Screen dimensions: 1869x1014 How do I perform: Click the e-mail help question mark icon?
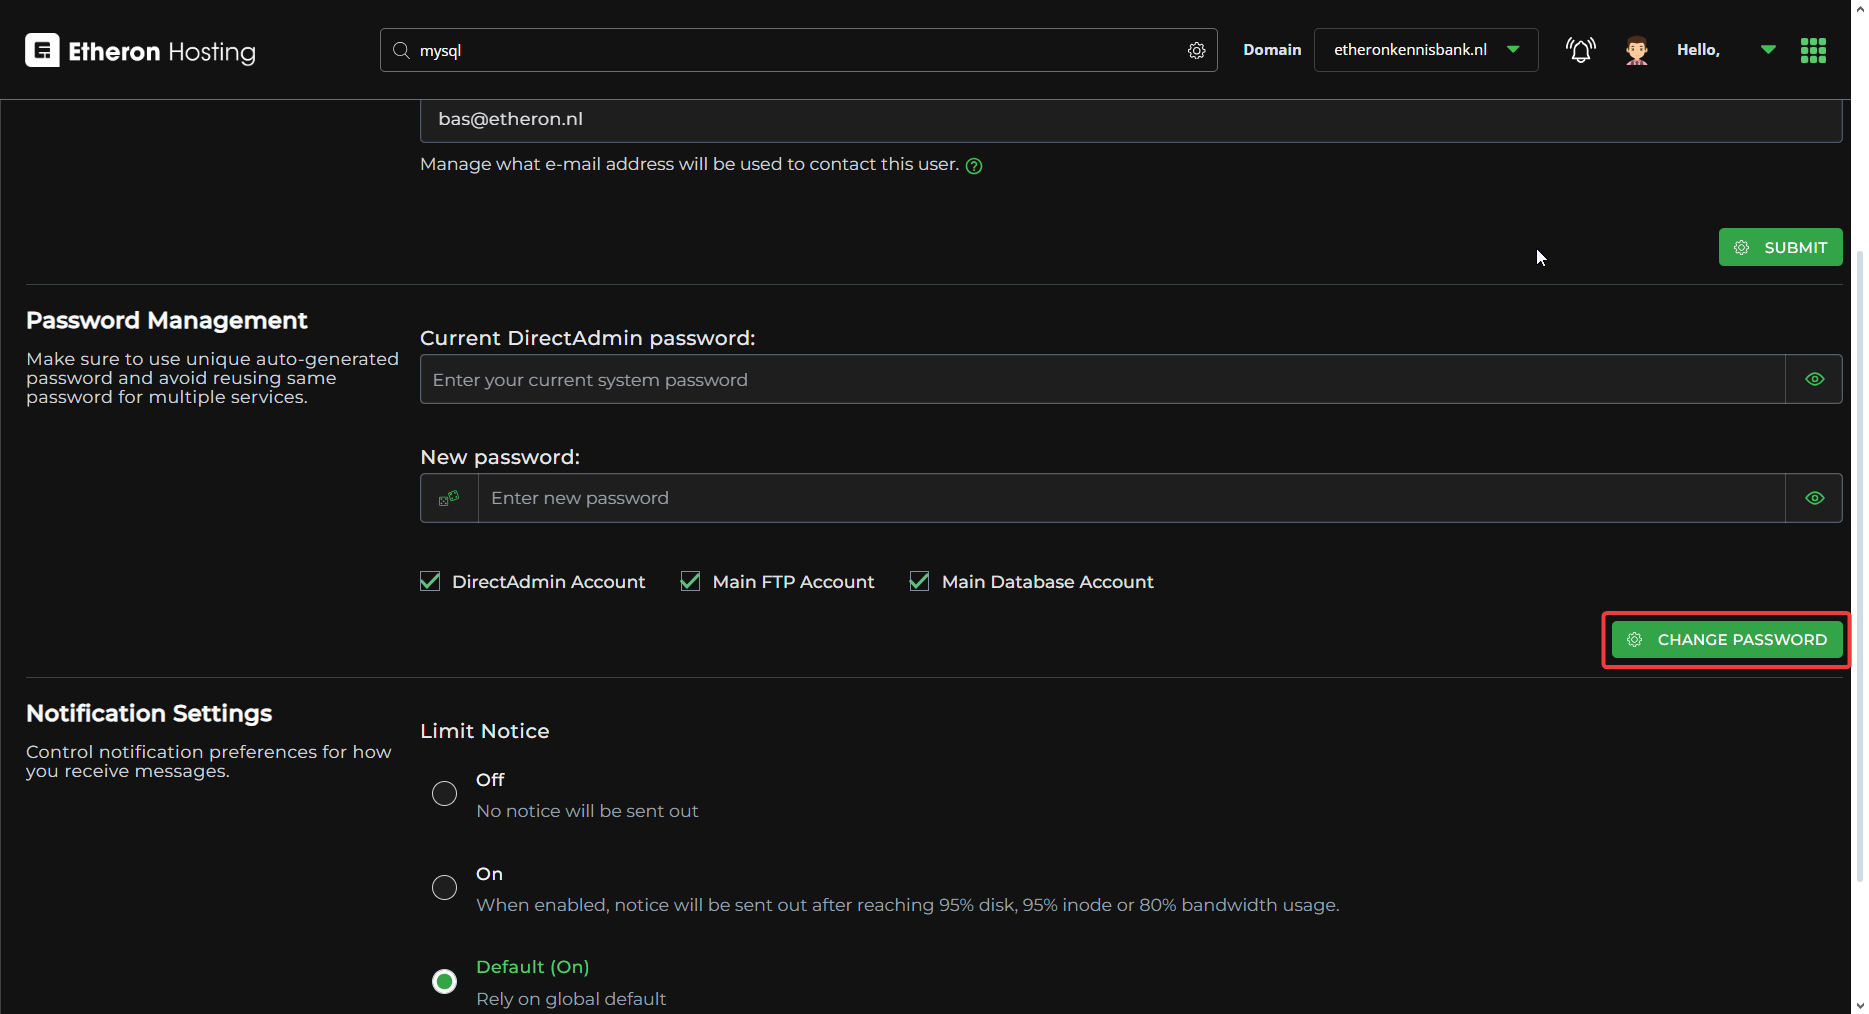974,166
